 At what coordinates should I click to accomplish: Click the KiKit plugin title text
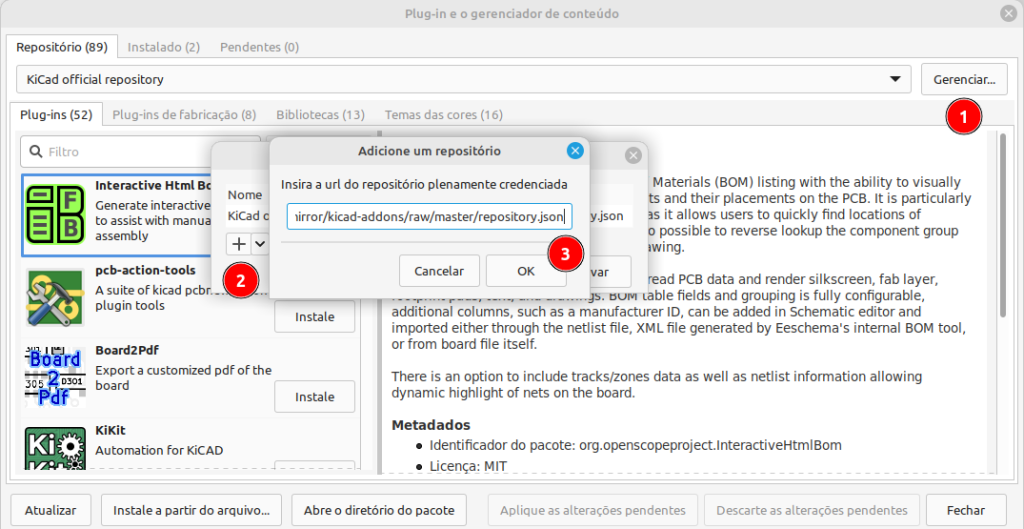(110, 430)
